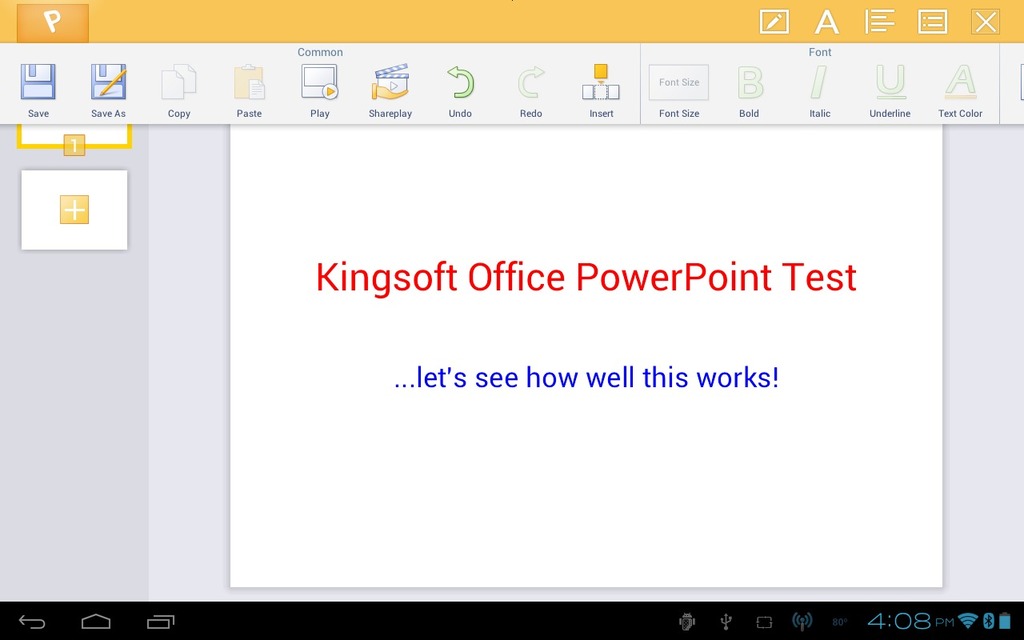The height and width of the screenshot is (640, 1024).
Task: Tap the Save icon in the toolbar
Action: click(38, 82)
